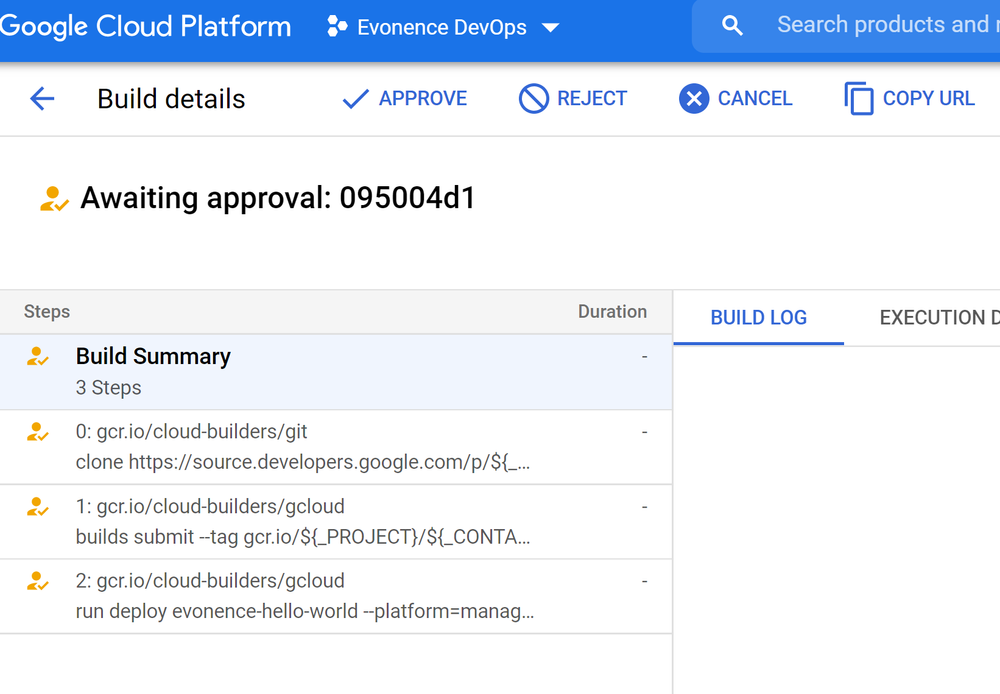
Task: Reject the awaiting build
Action: (x=573, y=98)
